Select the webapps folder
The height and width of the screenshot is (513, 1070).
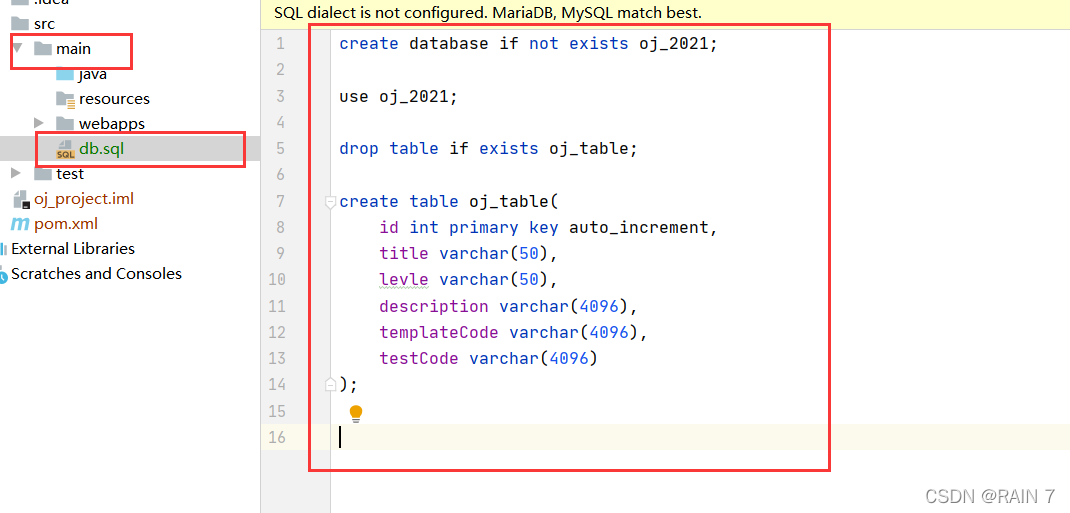click(111, 123)
